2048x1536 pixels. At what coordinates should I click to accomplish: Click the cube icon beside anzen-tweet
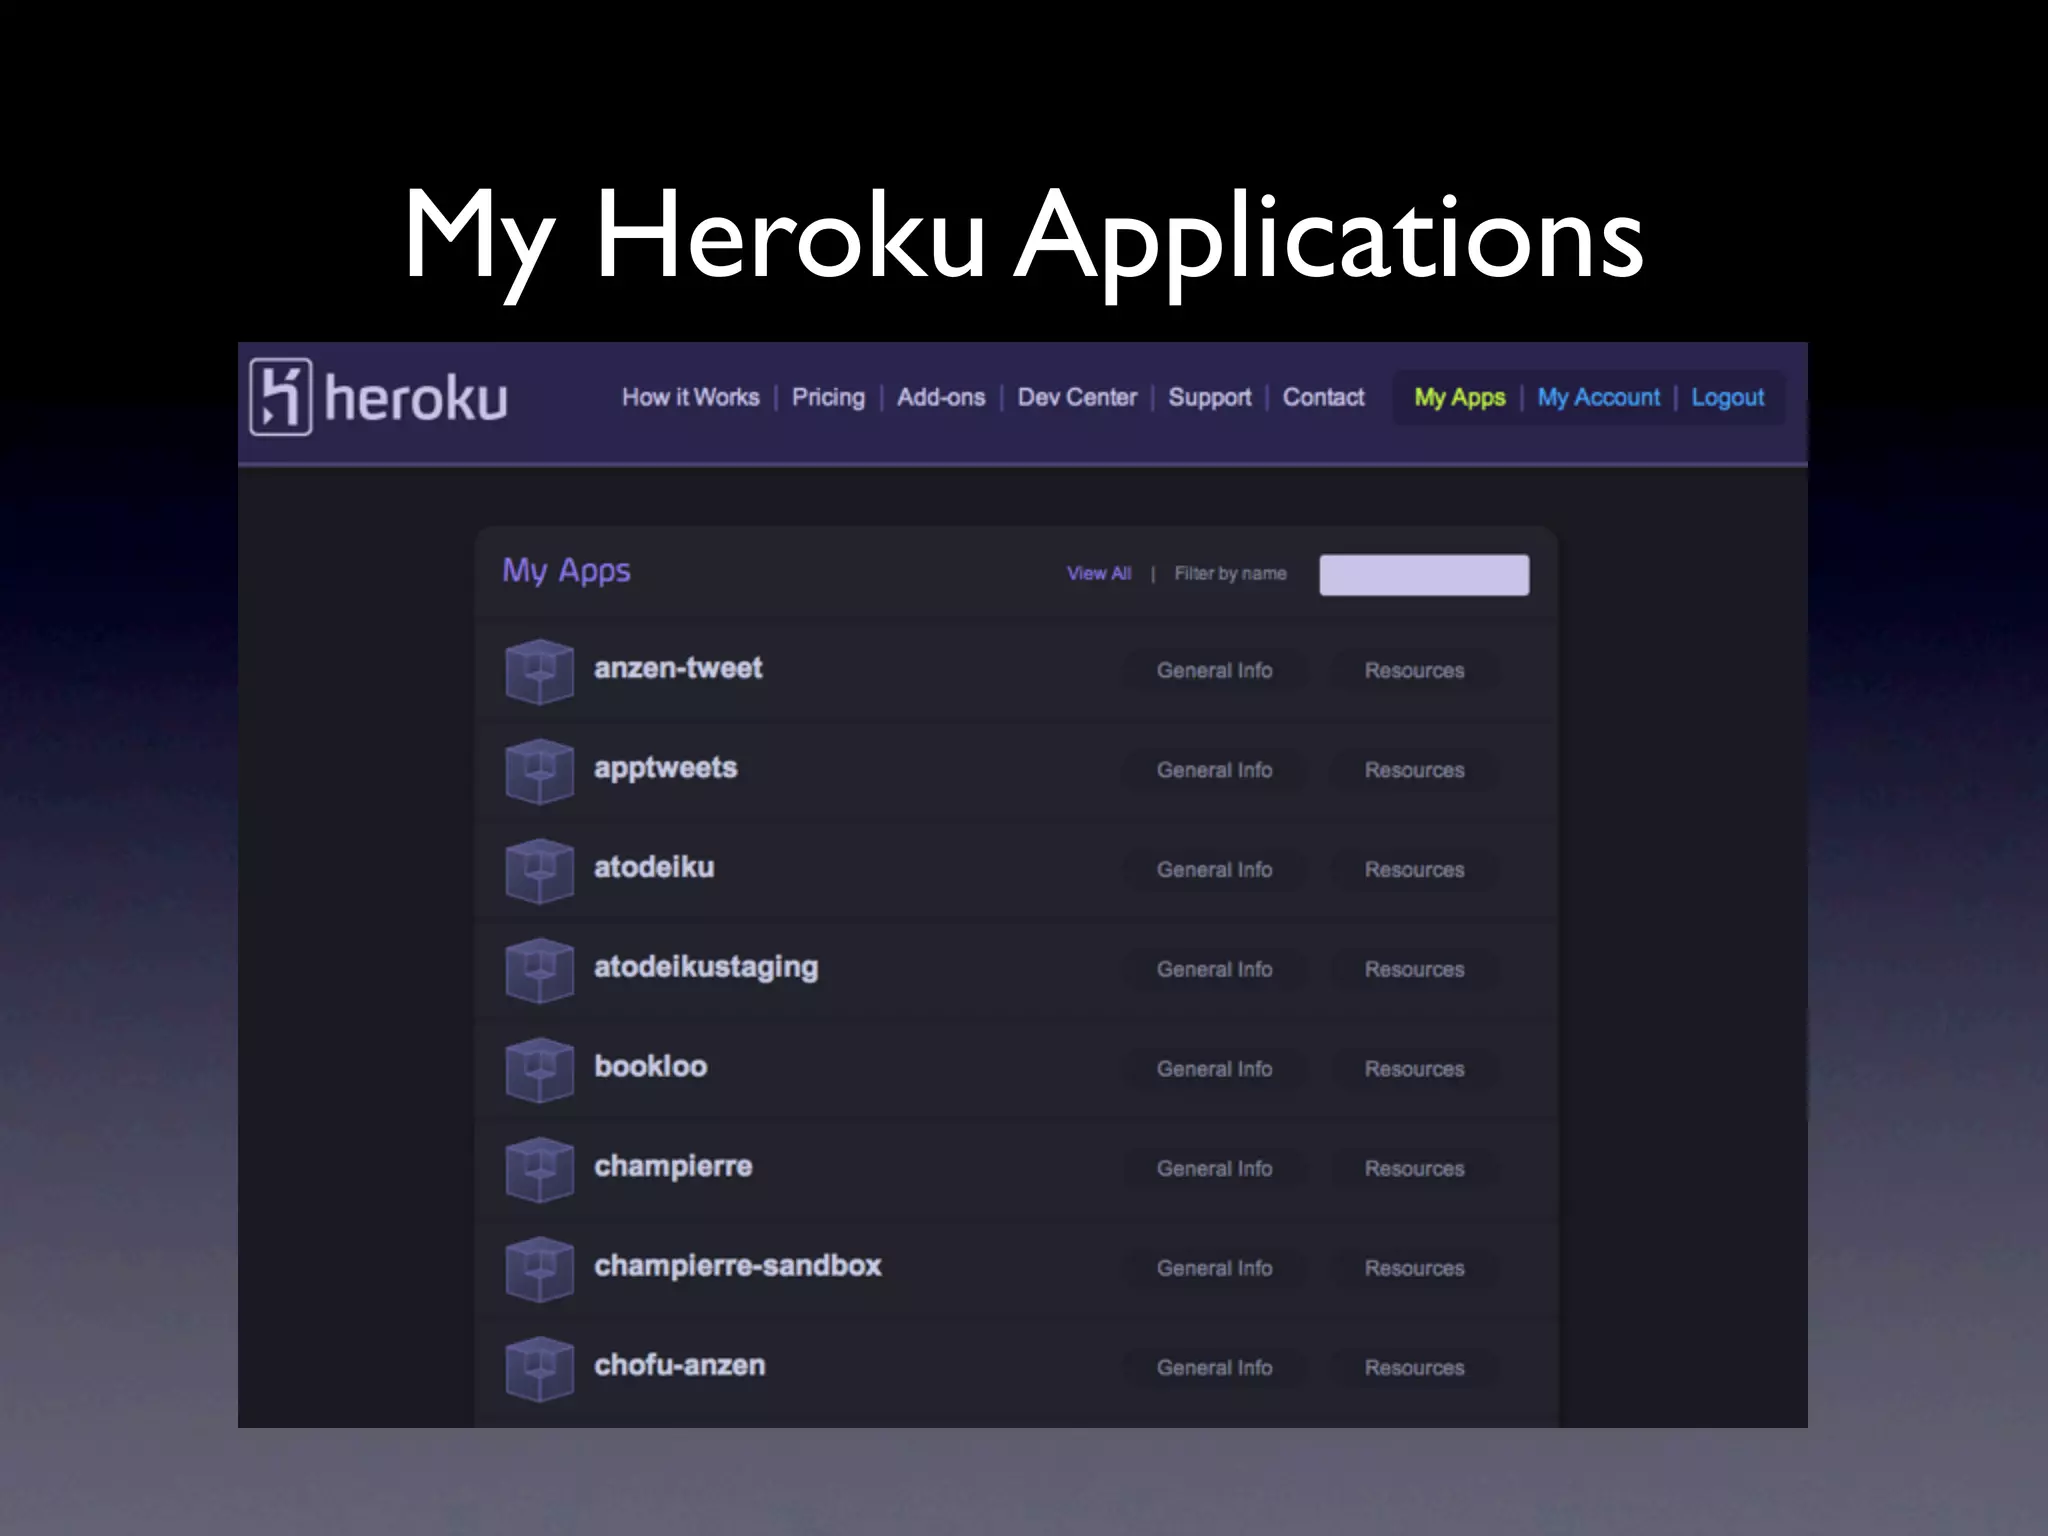[x=539, y=671]
